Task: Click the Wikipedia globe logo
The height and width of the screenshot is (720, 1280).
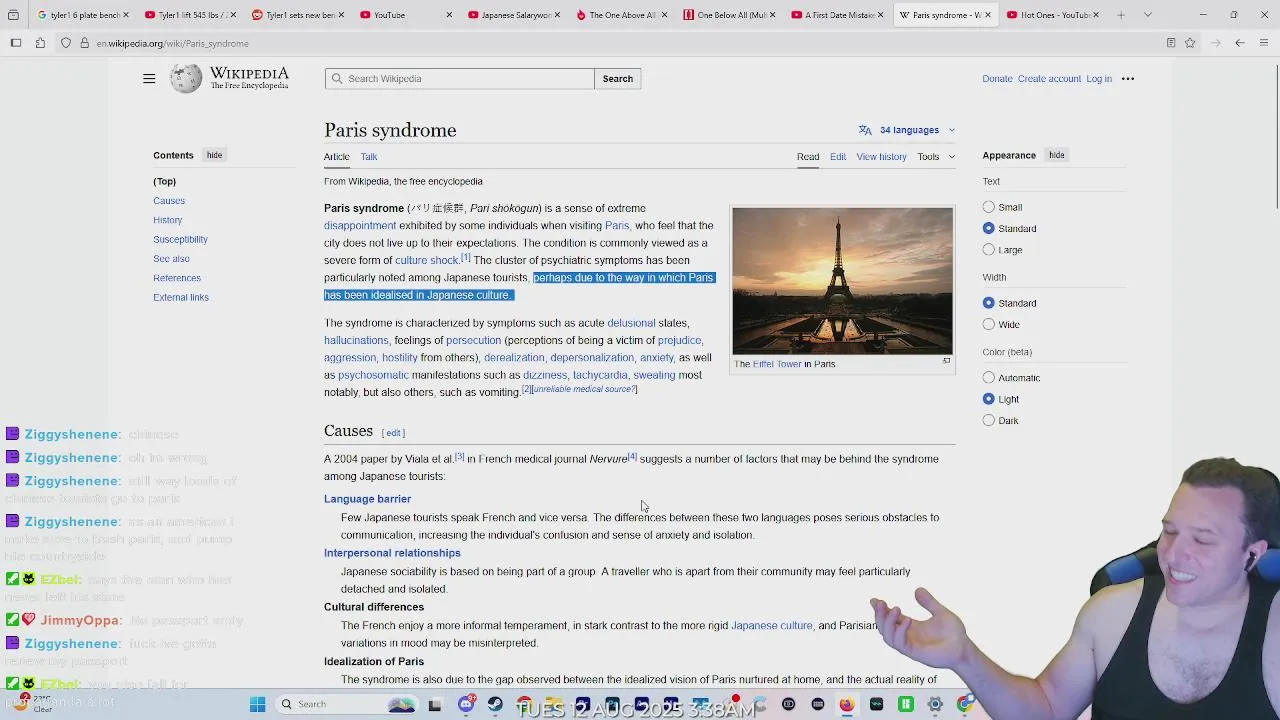Action: tap(186, 79)
